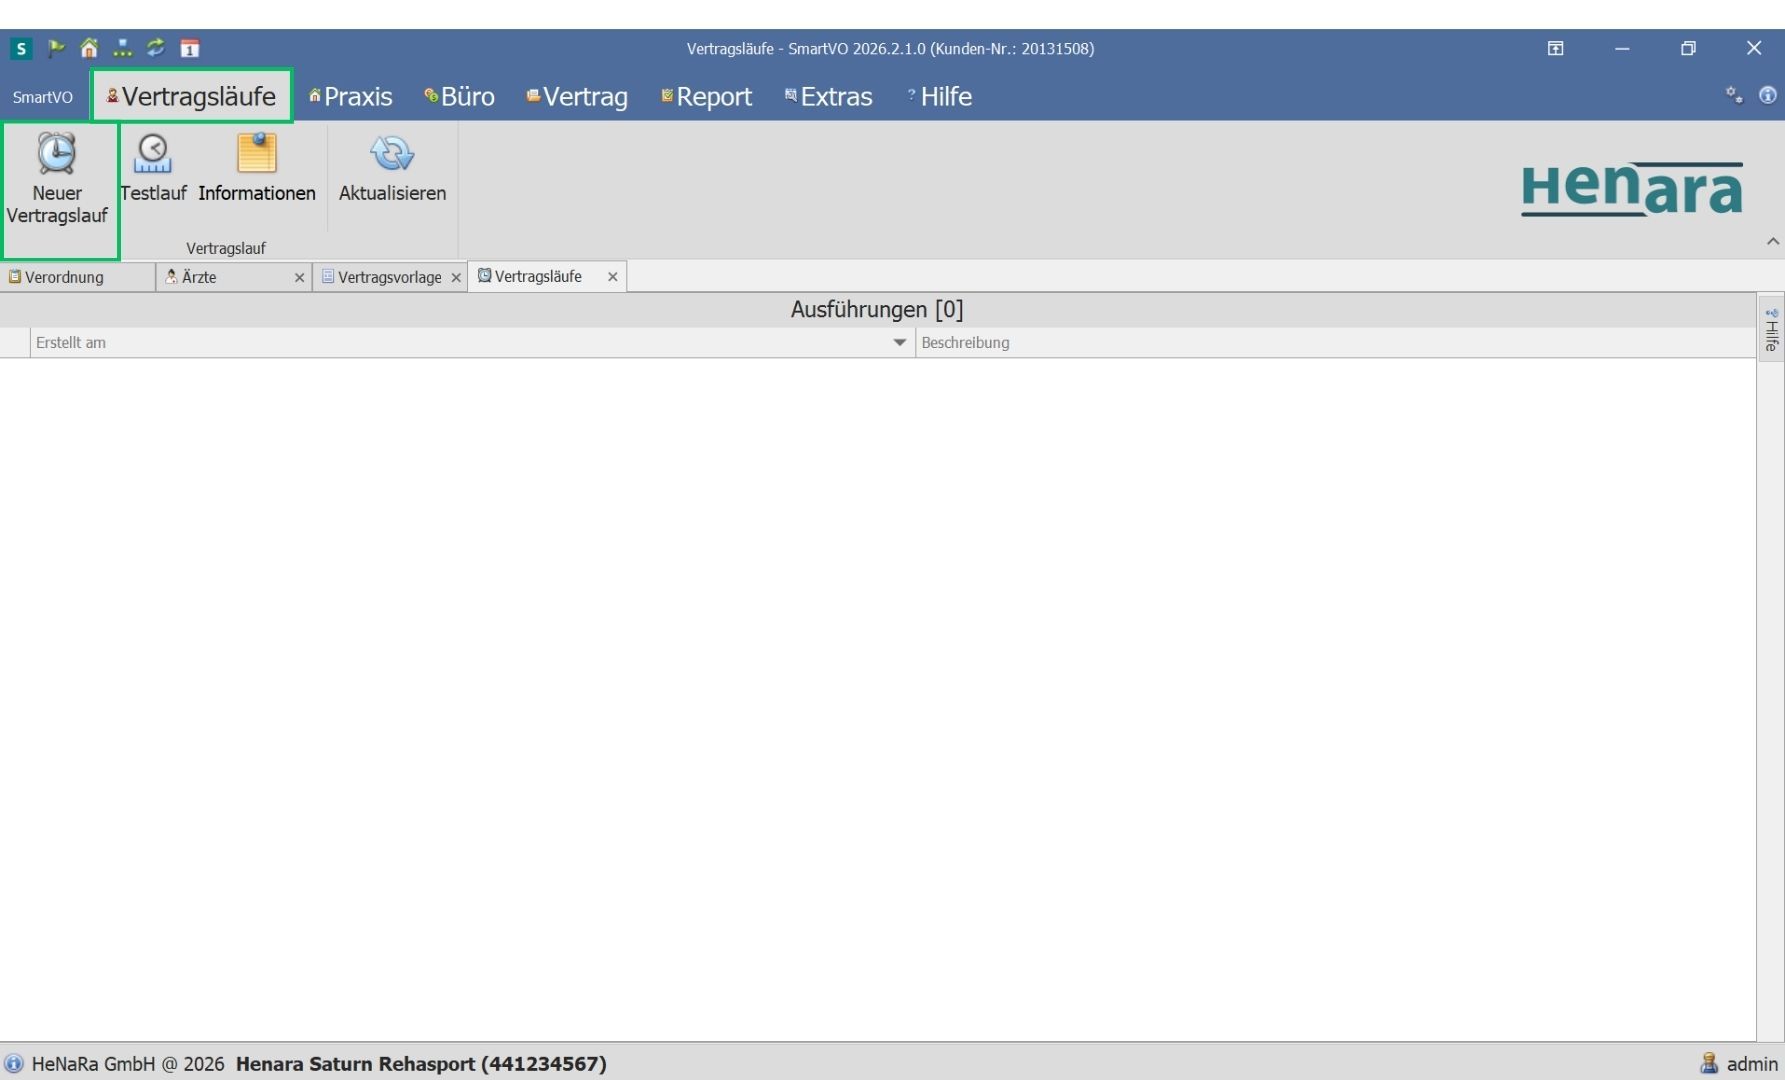Click the admin user icon in the status bar
This screenshot has width=1785, height=1080.
tap(1709, 1064)
